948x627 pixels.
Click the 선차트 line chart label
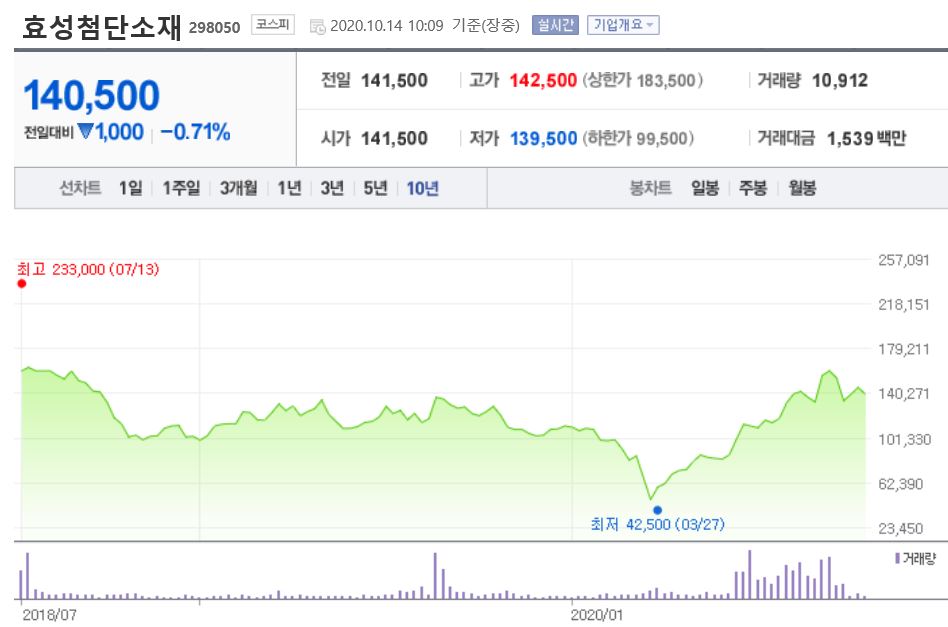[80, 188]
